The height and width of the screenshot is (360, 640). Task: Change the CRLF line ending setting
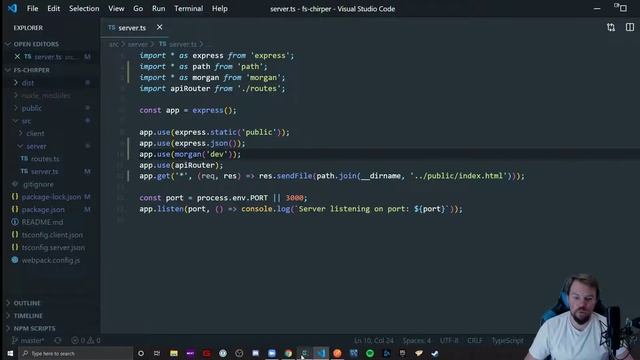(475, 340)
